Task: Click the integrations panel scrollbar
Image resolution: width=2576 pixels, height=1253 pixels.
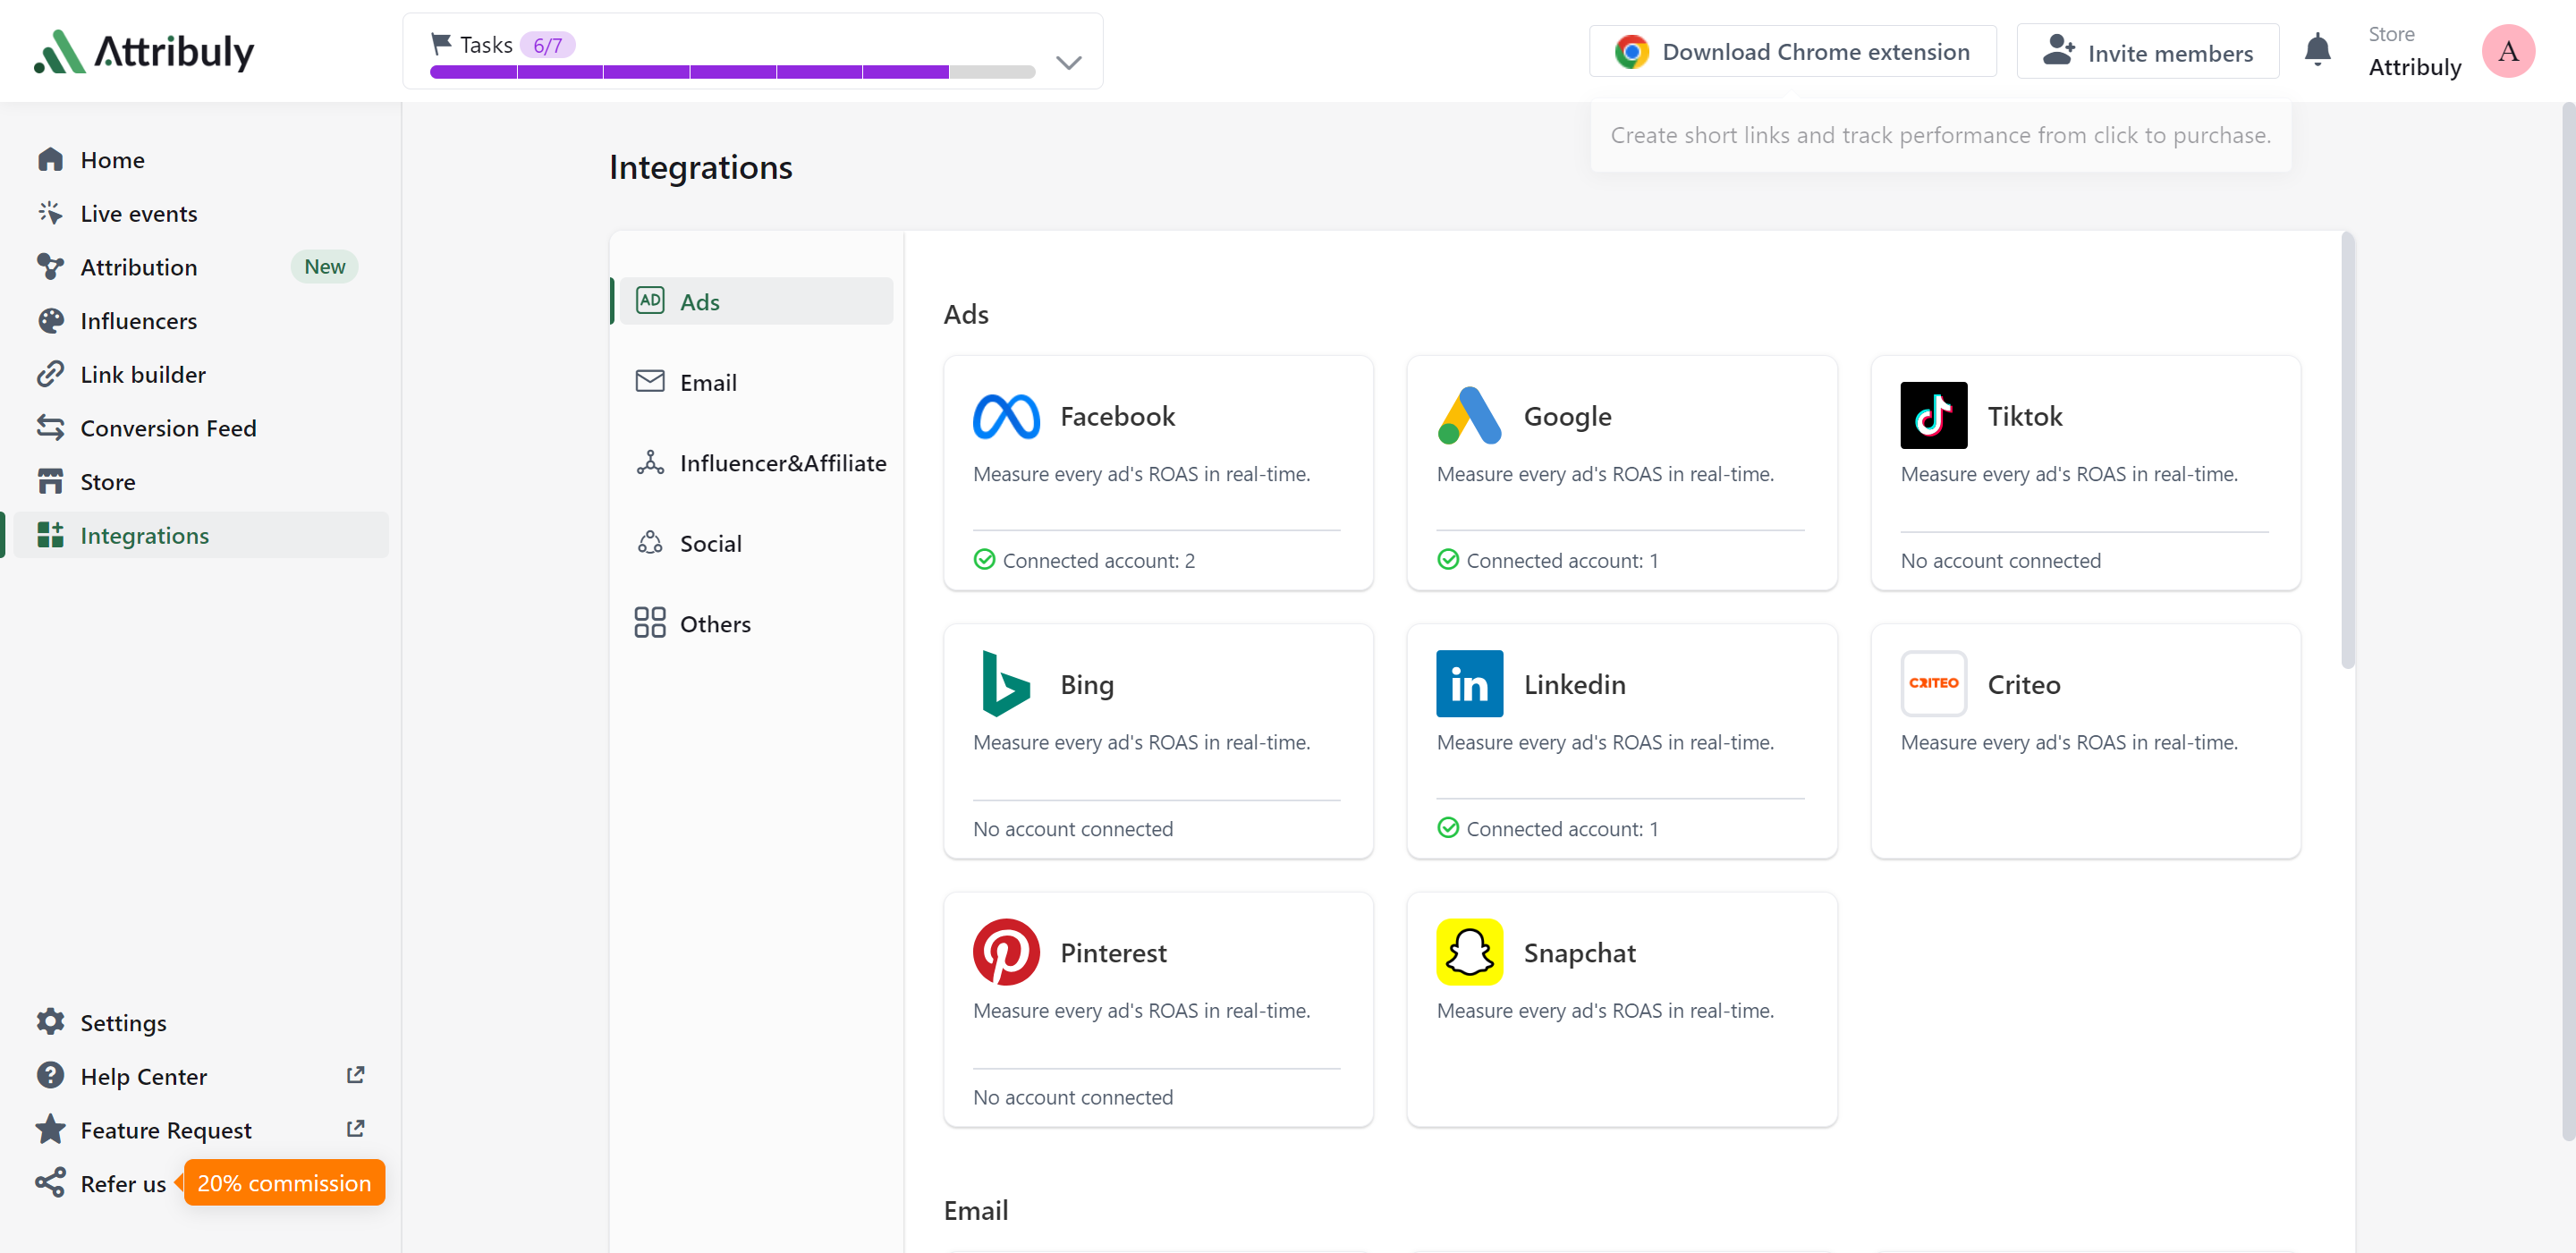Action: (x=2347, y=449)
